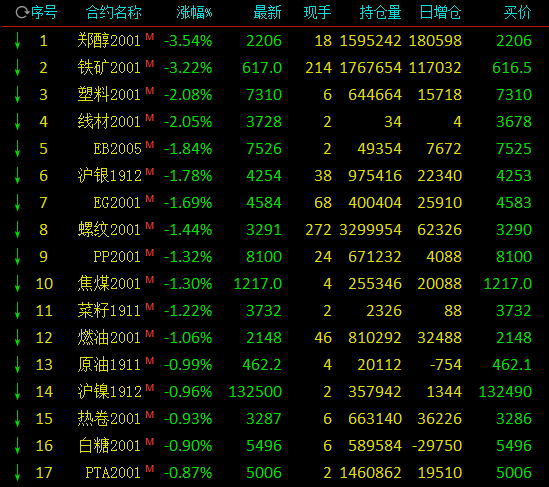Click latest price 132500 of 沪镍1912
This screenshot has width=549, height=487.
(x=255, y=392)
